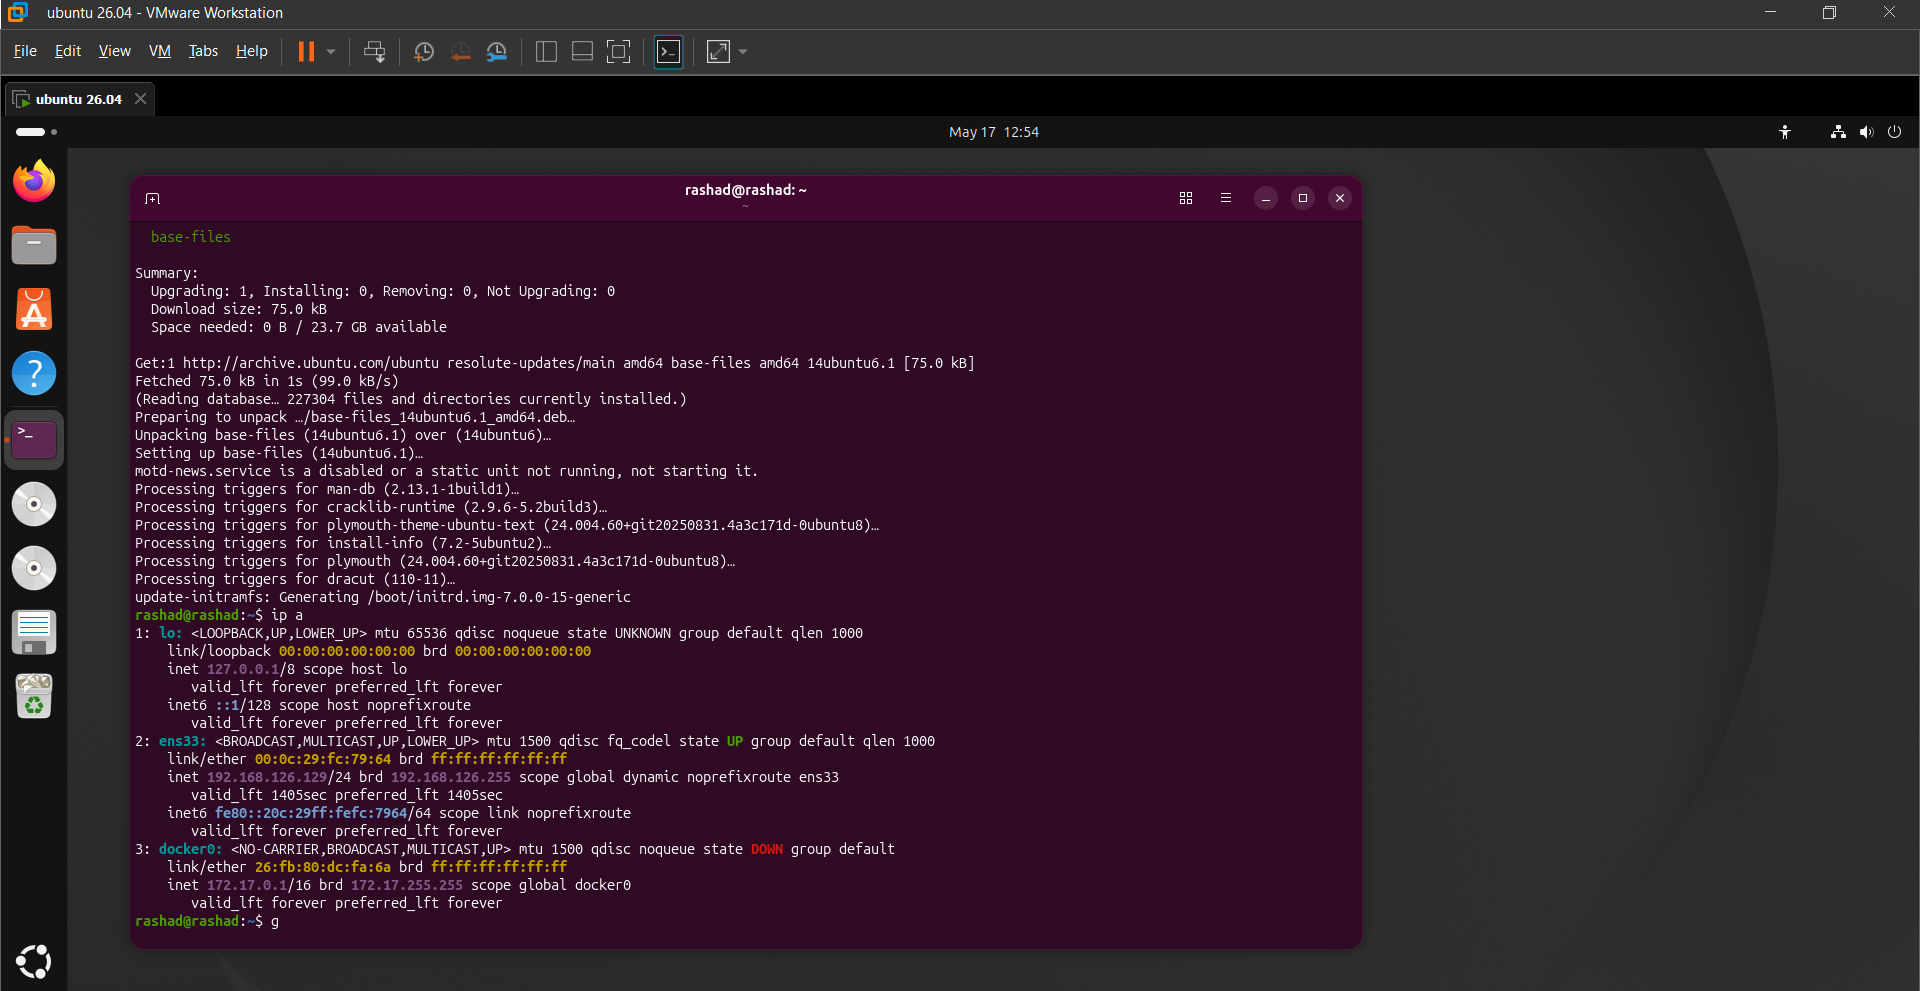Open the Edit menu
Viewport: 1920px width, 991px height.
click(68, 51)
